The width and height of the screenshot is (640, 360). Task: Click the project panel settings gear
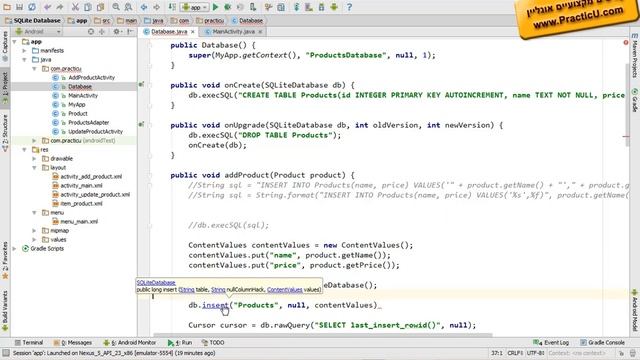(x=117, y=31)
